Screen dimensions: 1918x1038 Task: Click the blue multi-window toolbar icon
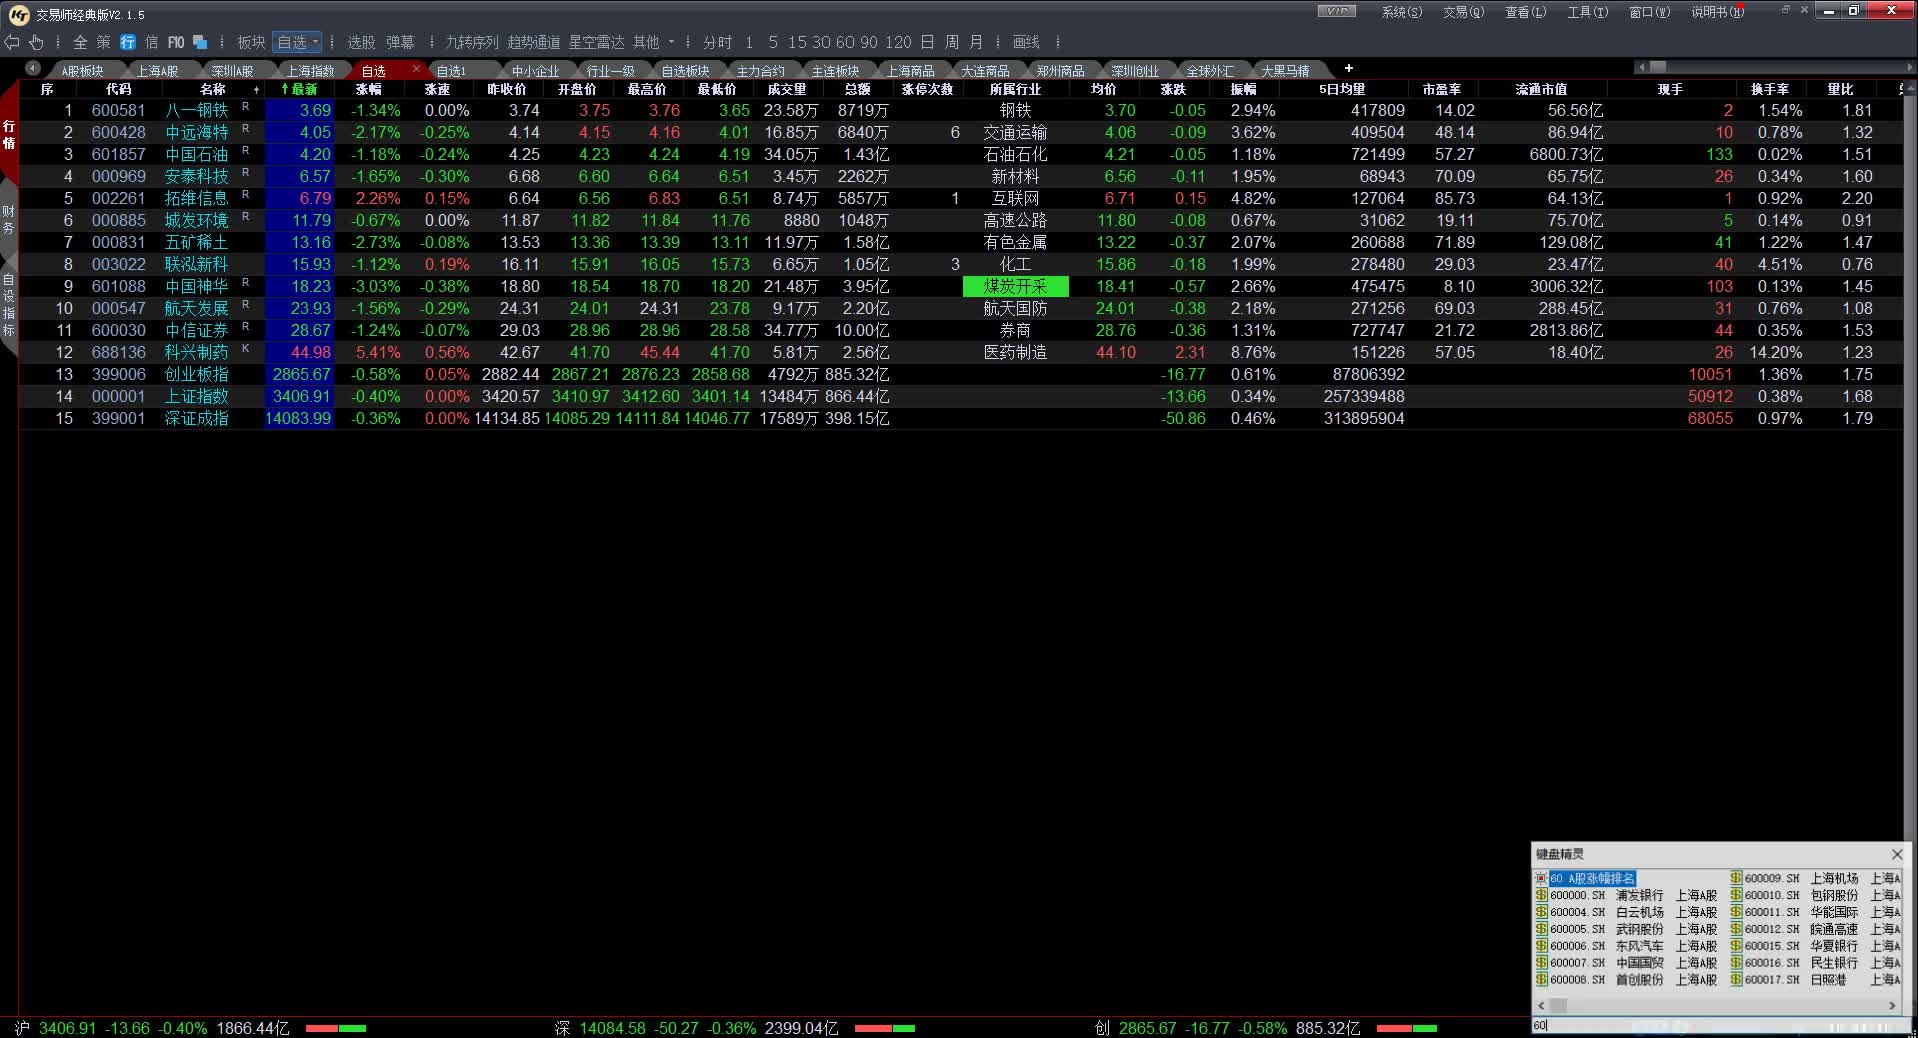click(x=200, y=42)
